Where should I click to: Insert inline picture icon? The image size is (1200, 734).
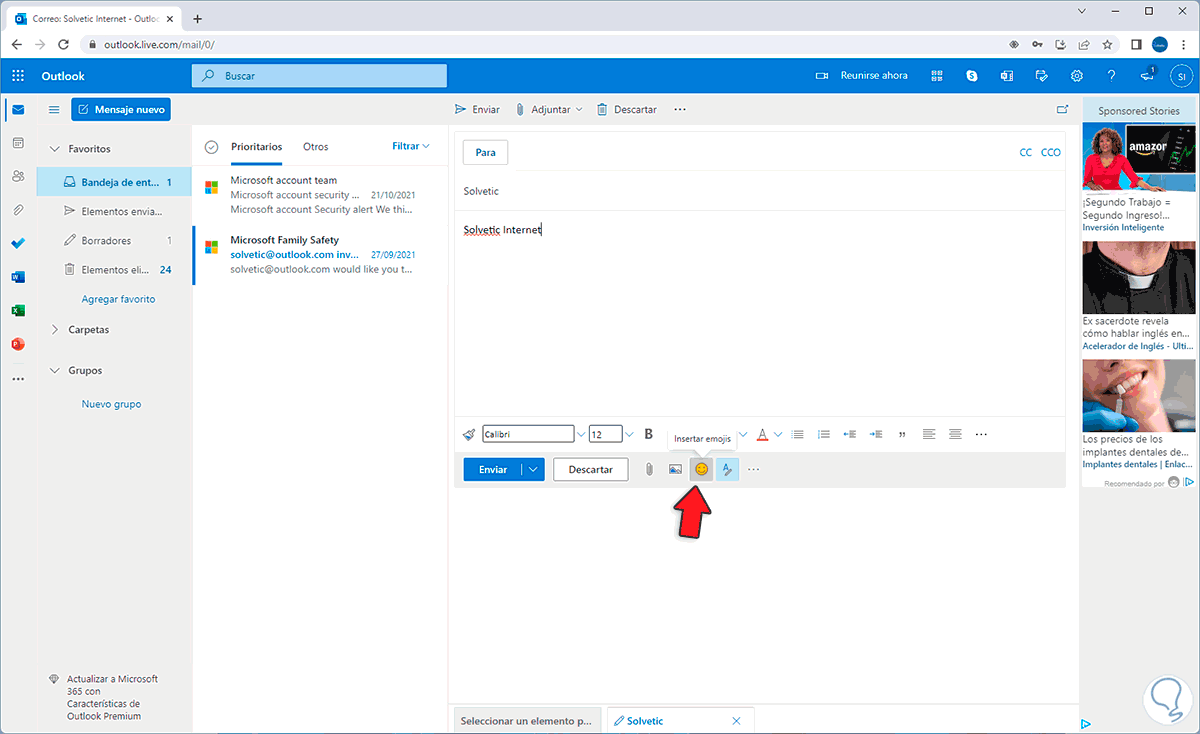[x=675, y=469]
